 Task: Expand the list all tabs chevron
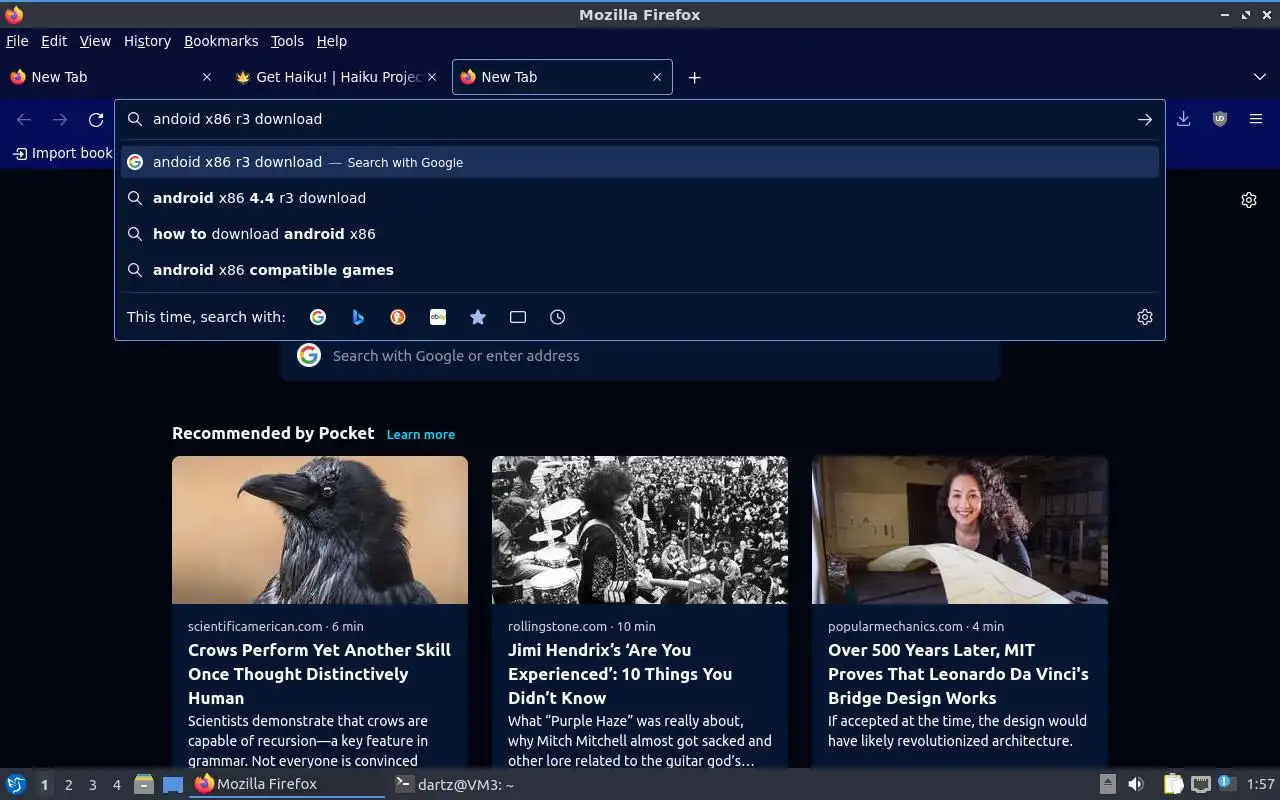[x=1260, y=77]
